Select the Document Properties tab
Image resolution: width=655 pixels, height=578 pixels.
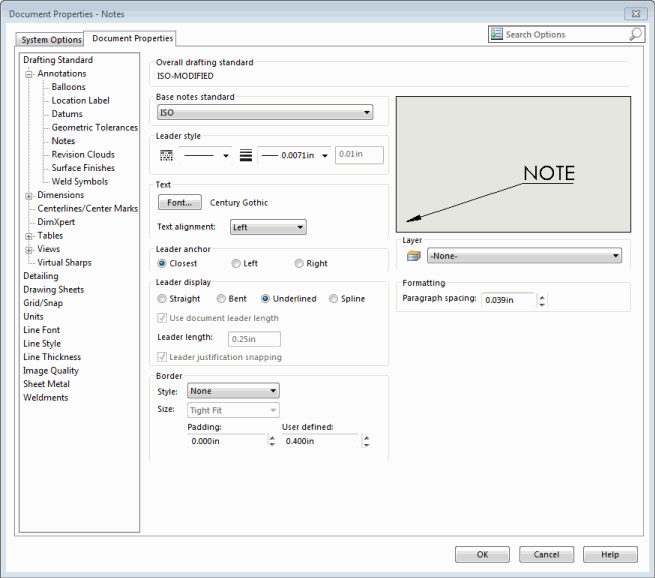tap(132, 38)
